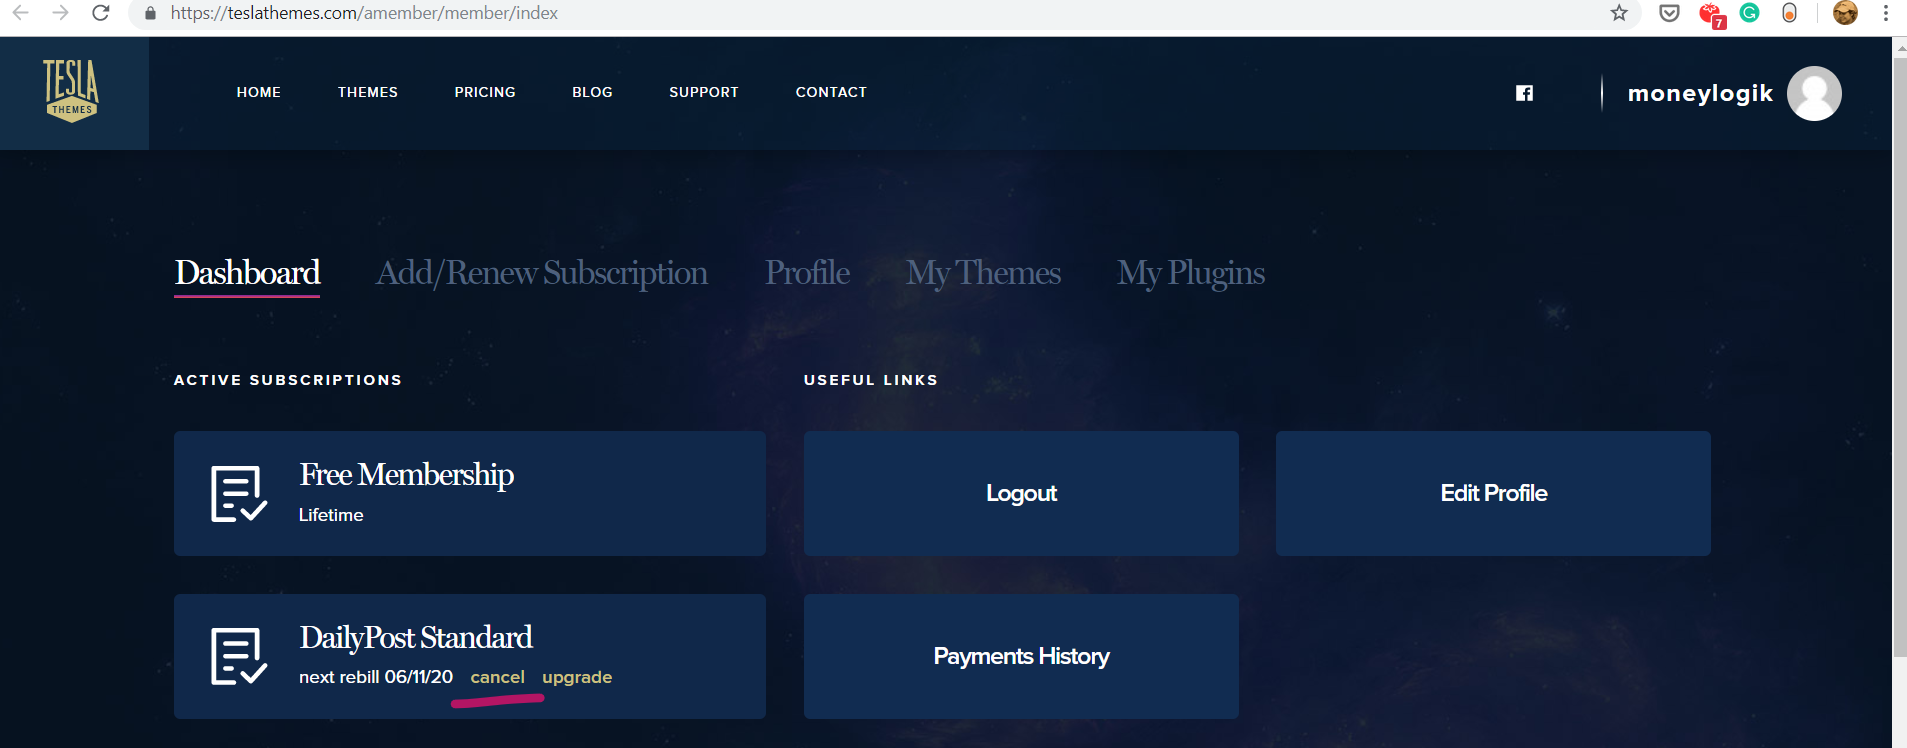Click the Tesla Themes logo
The height and width of the screenshot is (748, 1907).
pos(71,91)
